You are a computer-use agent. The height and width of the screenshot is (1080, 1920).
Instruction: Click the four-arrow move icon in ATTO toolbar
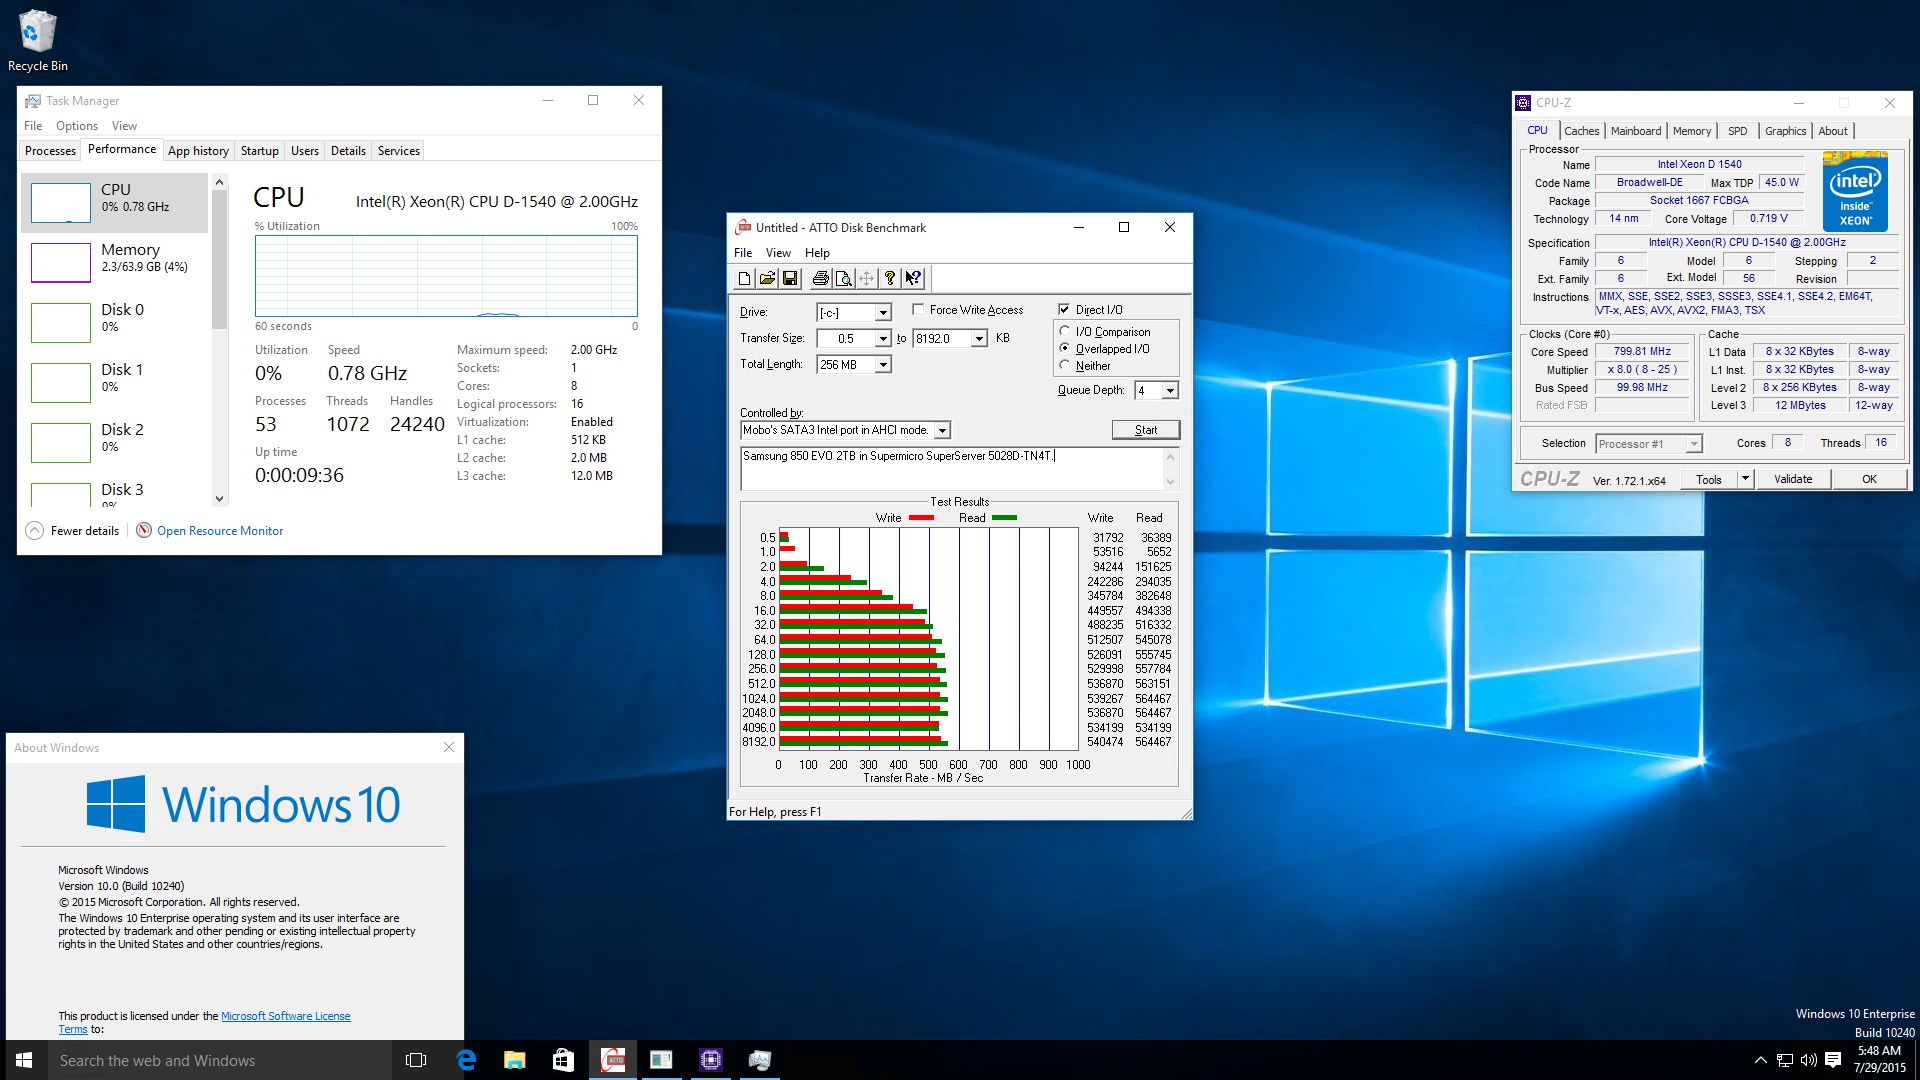[x=866, y=279]
